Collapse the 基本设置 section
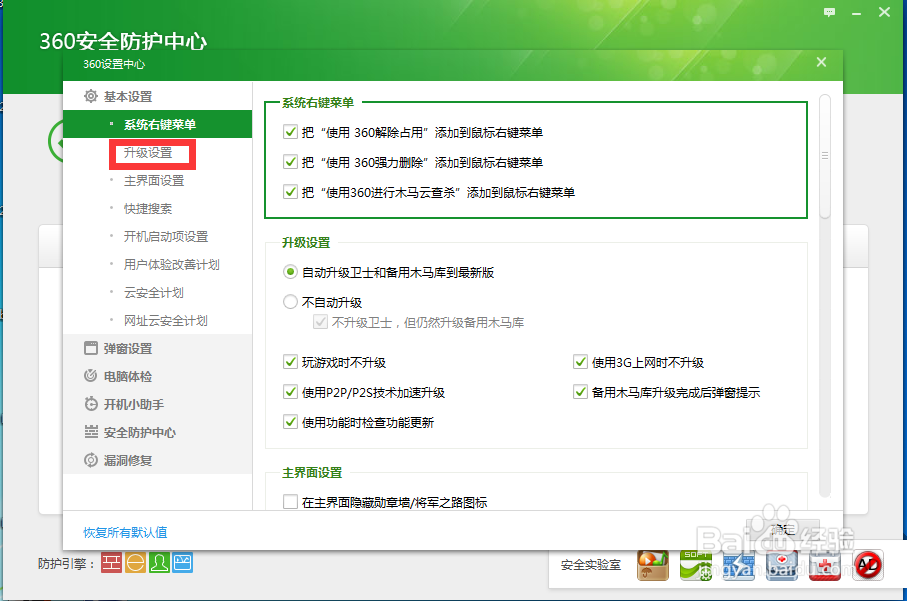907x601 pixels. tap(128, 97)
